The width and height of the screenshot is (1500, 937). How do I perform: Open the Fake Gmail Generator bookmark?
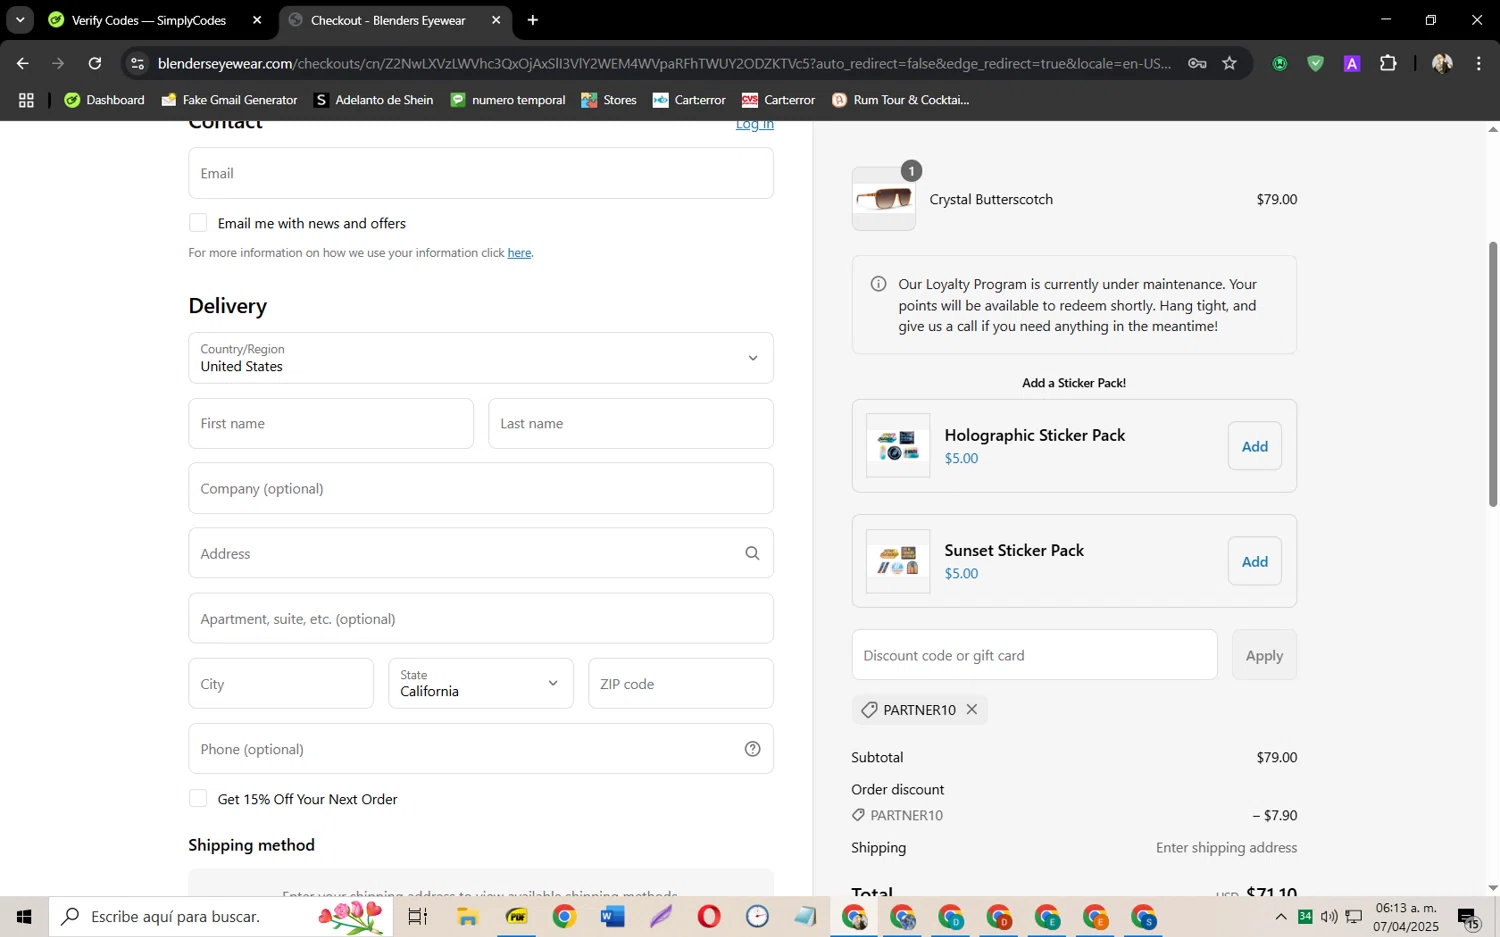[229, 100]
